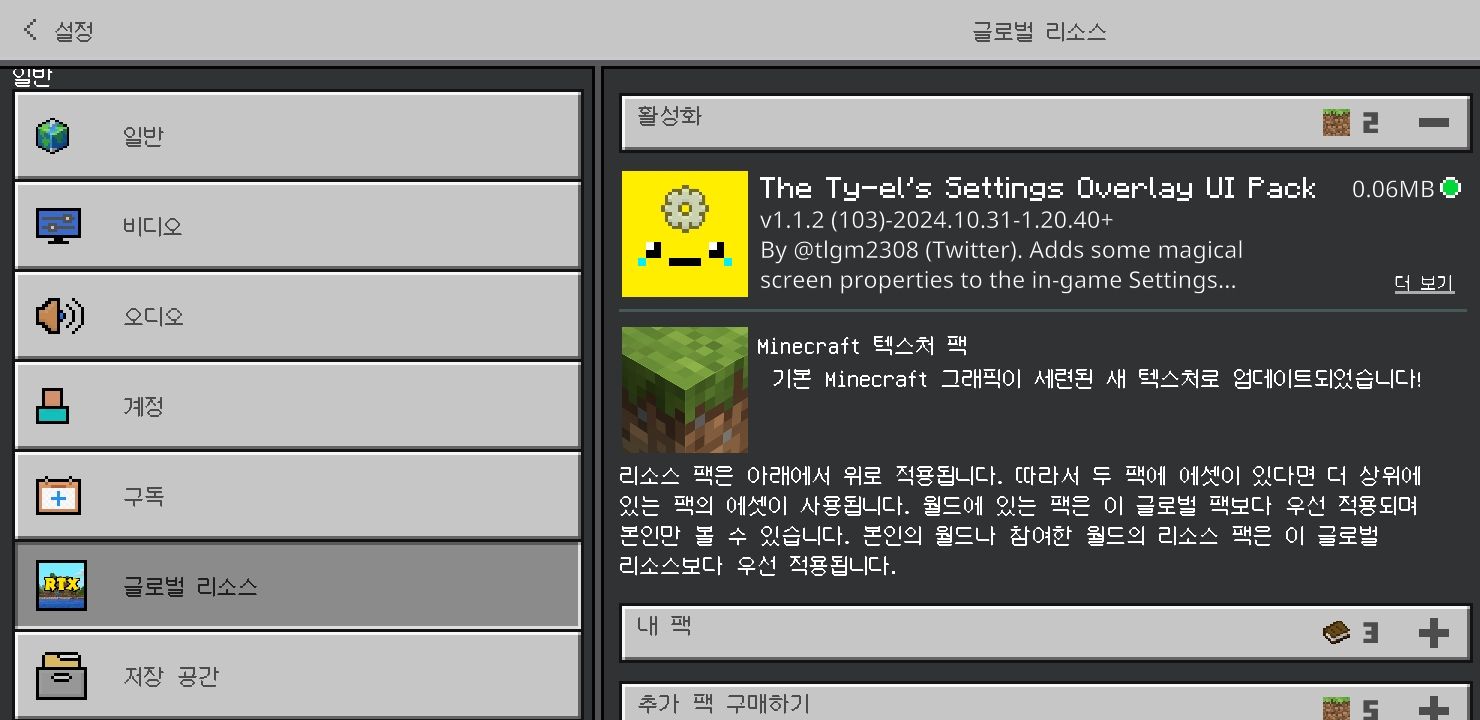
Task: Click the character icon next to 계정
Action: coord(52,406)
